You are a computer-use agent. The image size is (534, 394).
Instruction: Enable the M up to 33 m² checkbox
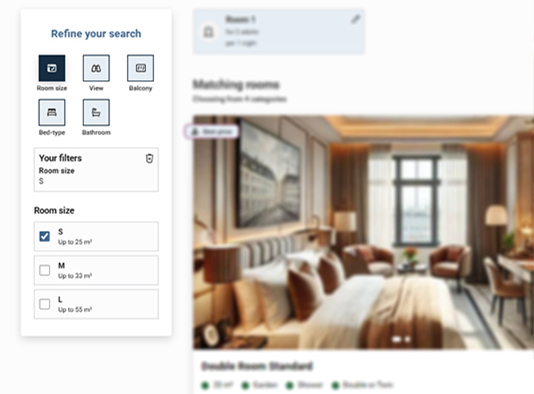(45, 270)
